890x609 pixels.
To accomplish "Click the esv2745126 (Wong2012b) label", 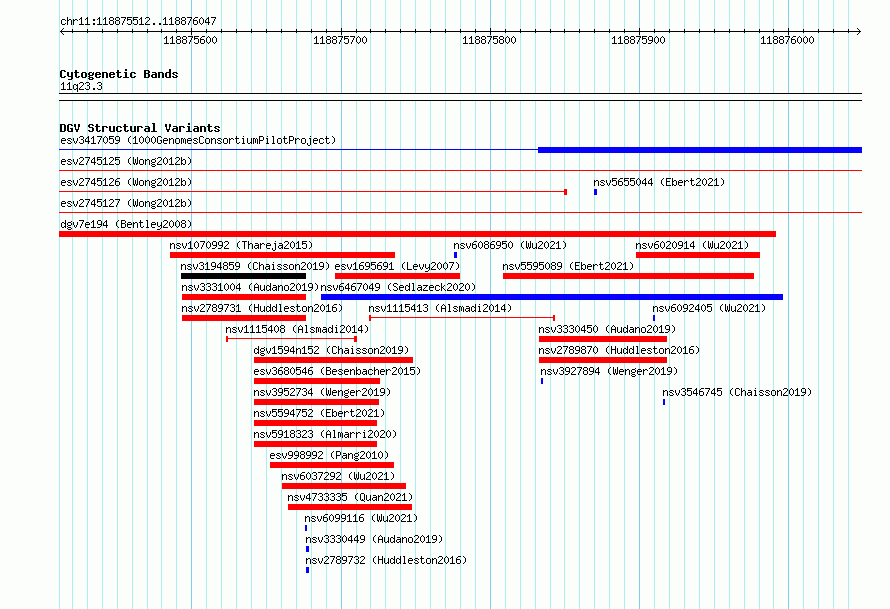I will pyautogui.click(x=126, y=182).
